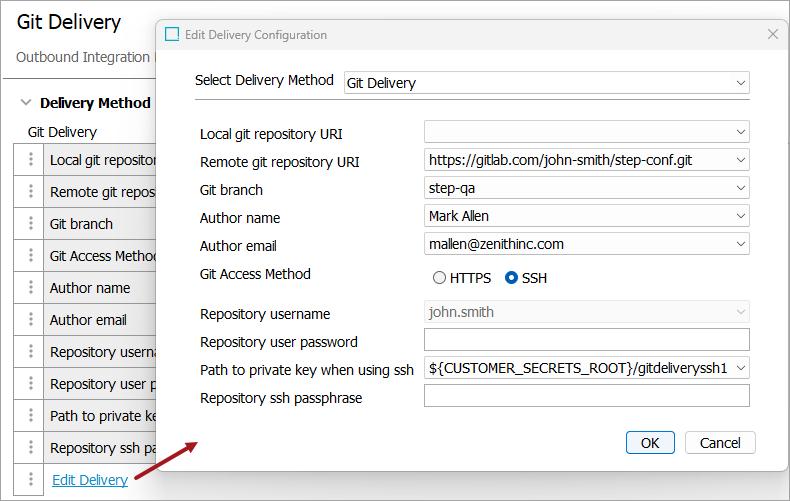Click the kebab icon beside Local git repository

coord(31,160)
